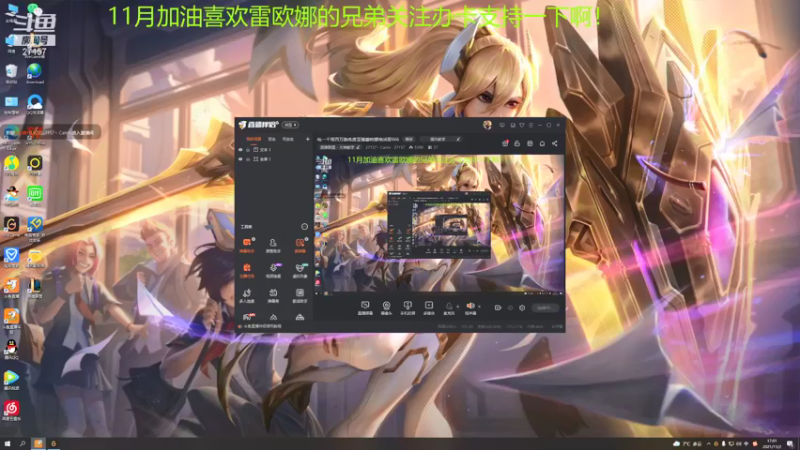The image size is (800, 450).
Task: Open the taskbar search icon
Action: (x=22, y=443)
